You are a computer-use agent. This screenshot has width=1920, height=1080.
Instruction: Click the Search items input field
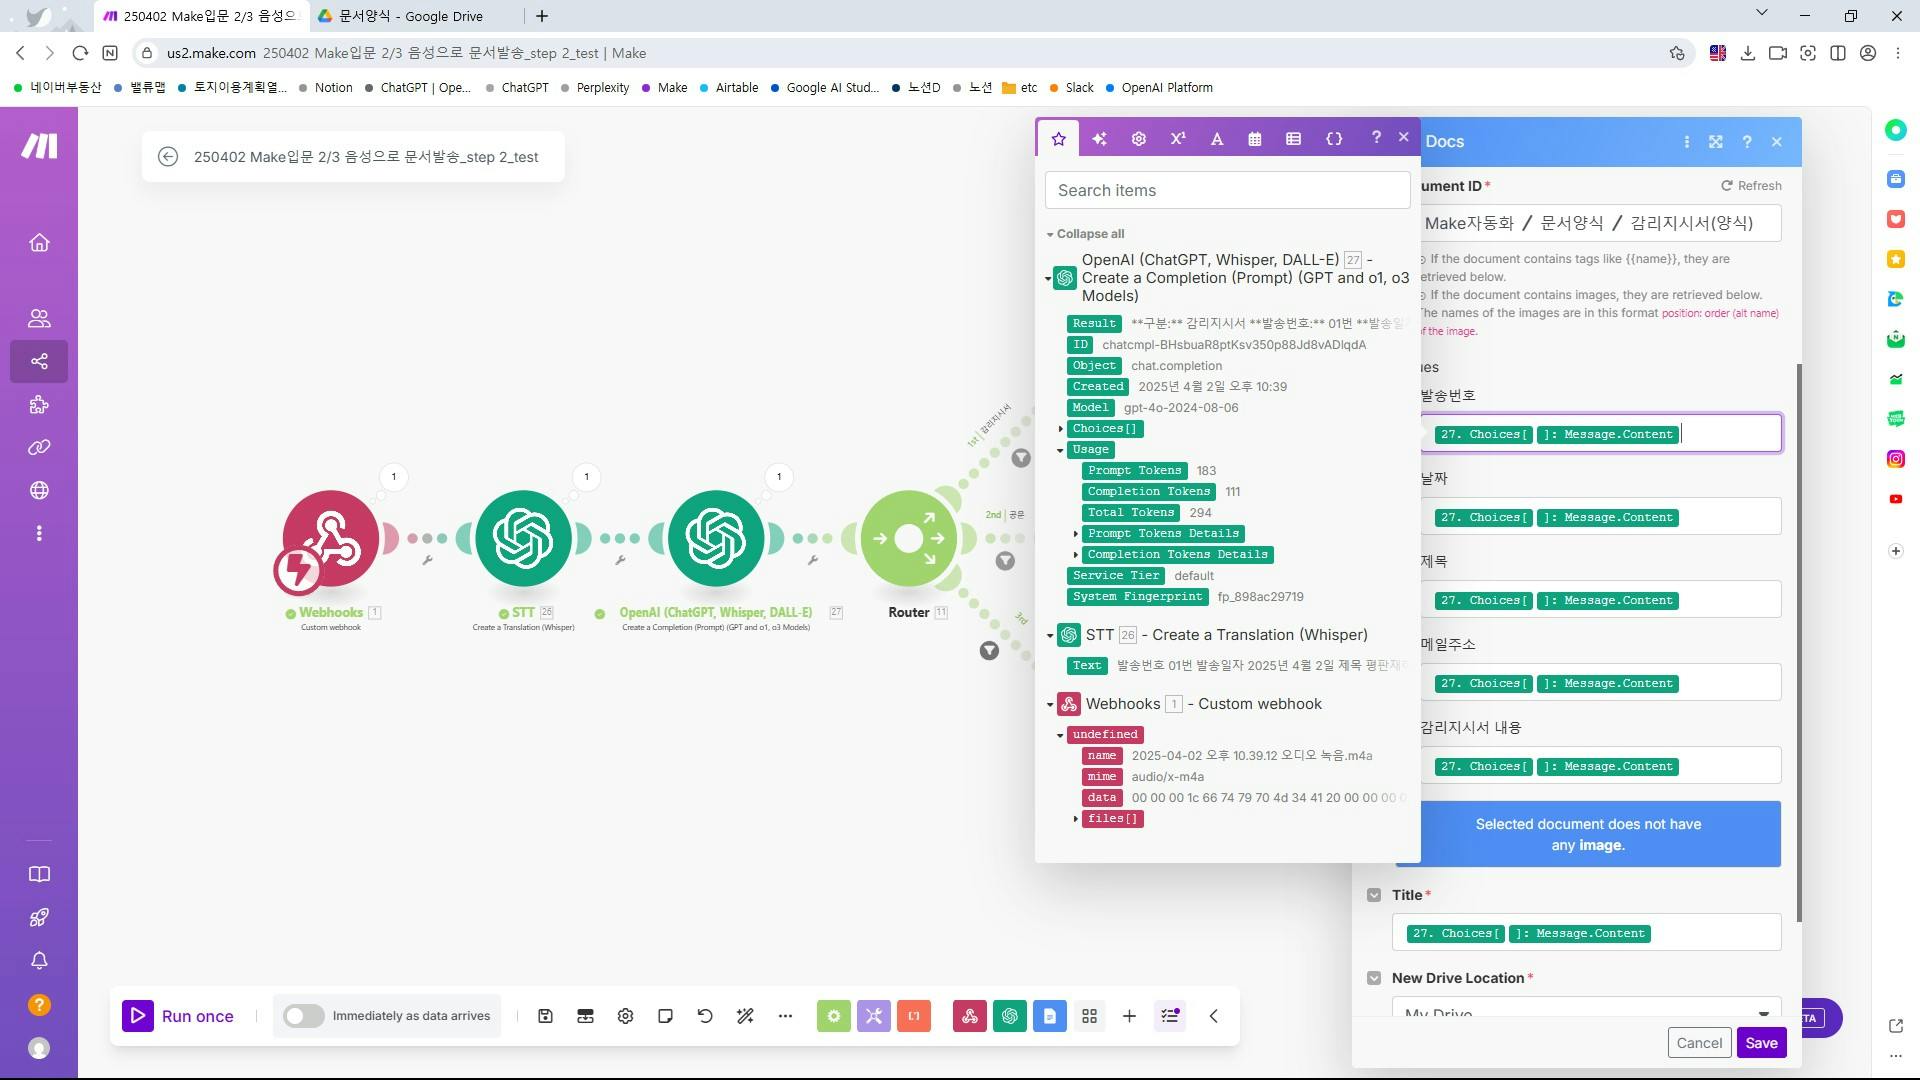point(1227,190)
